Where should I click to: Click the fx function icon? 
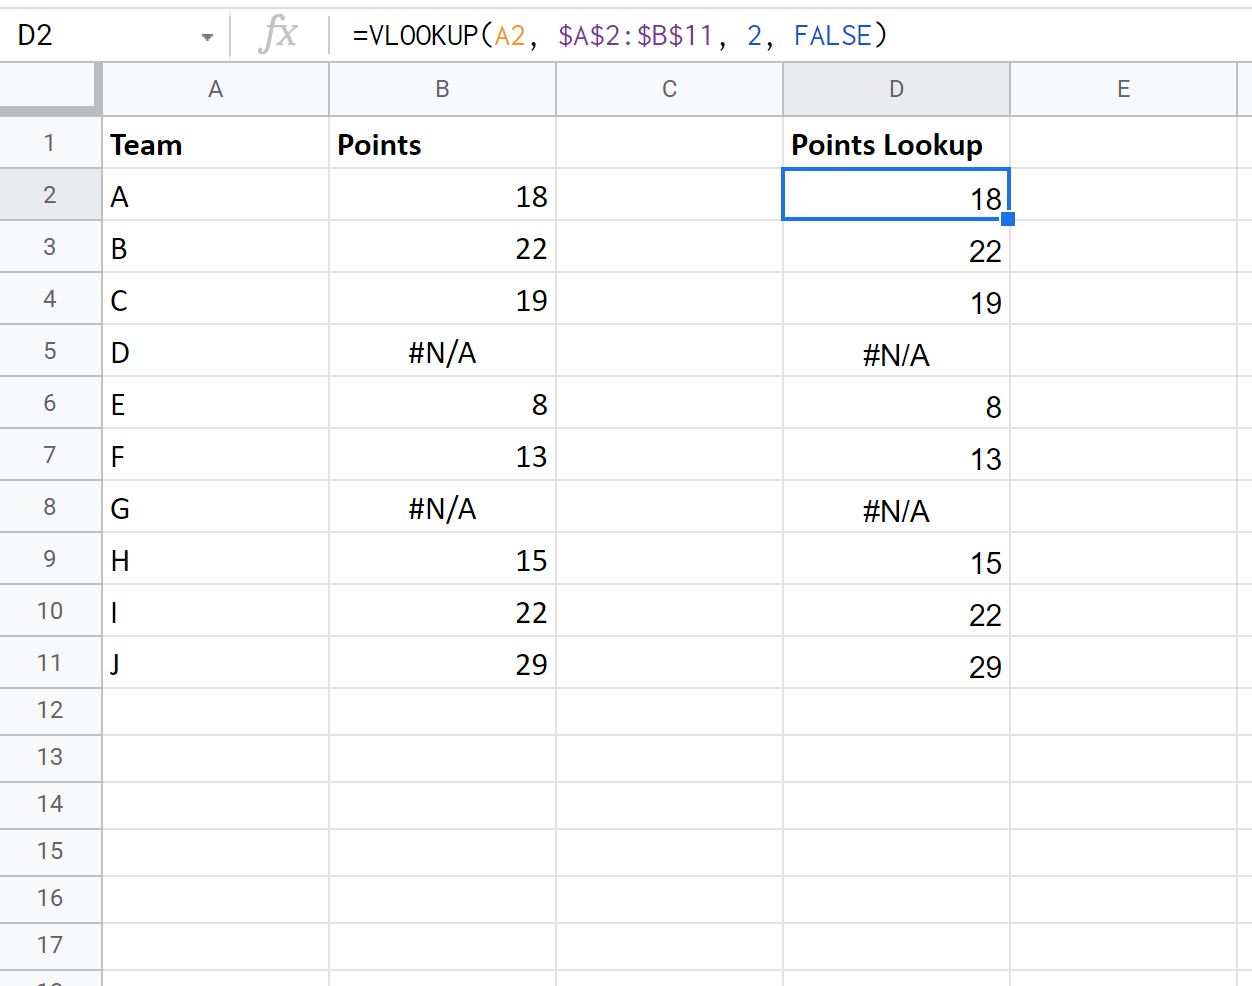tap(278, 35)
